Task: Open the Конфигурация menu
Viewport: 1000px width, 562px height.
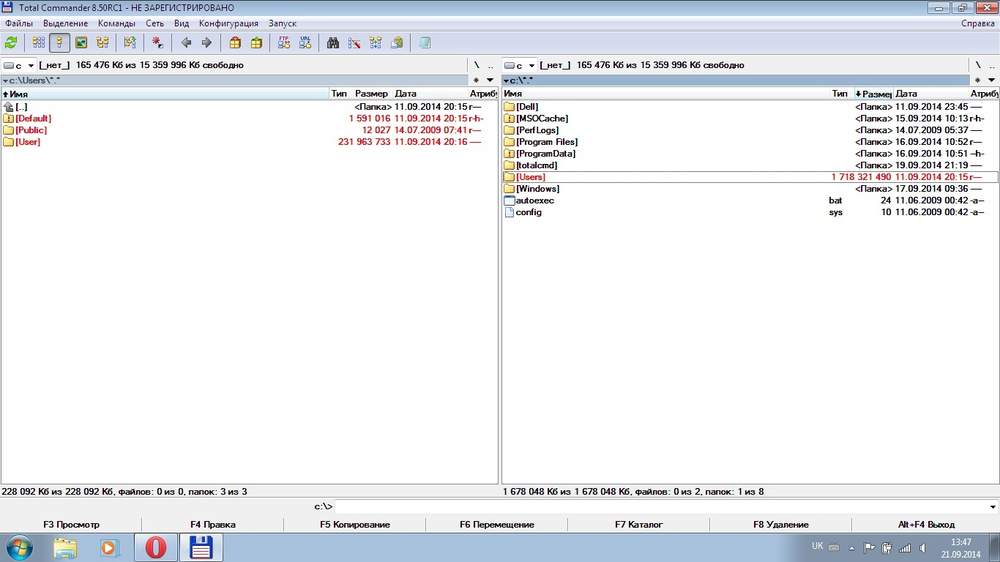Action: point(228,23)
